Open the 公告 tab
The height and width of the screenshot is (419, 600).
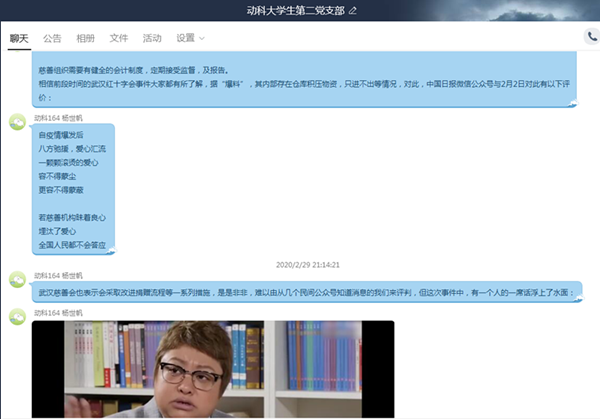point(52,38)
